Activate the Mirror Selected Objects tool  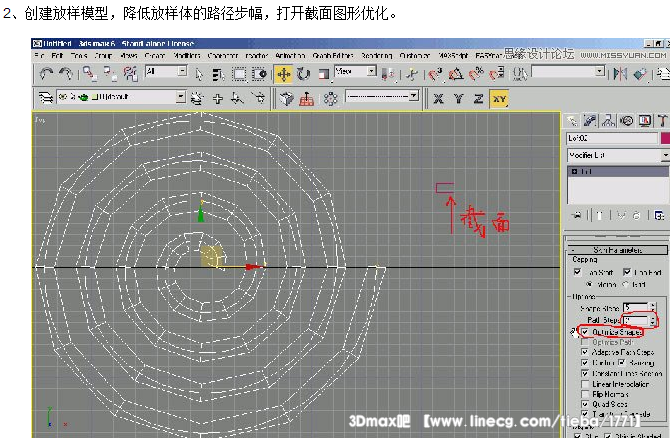click(620, 74)
